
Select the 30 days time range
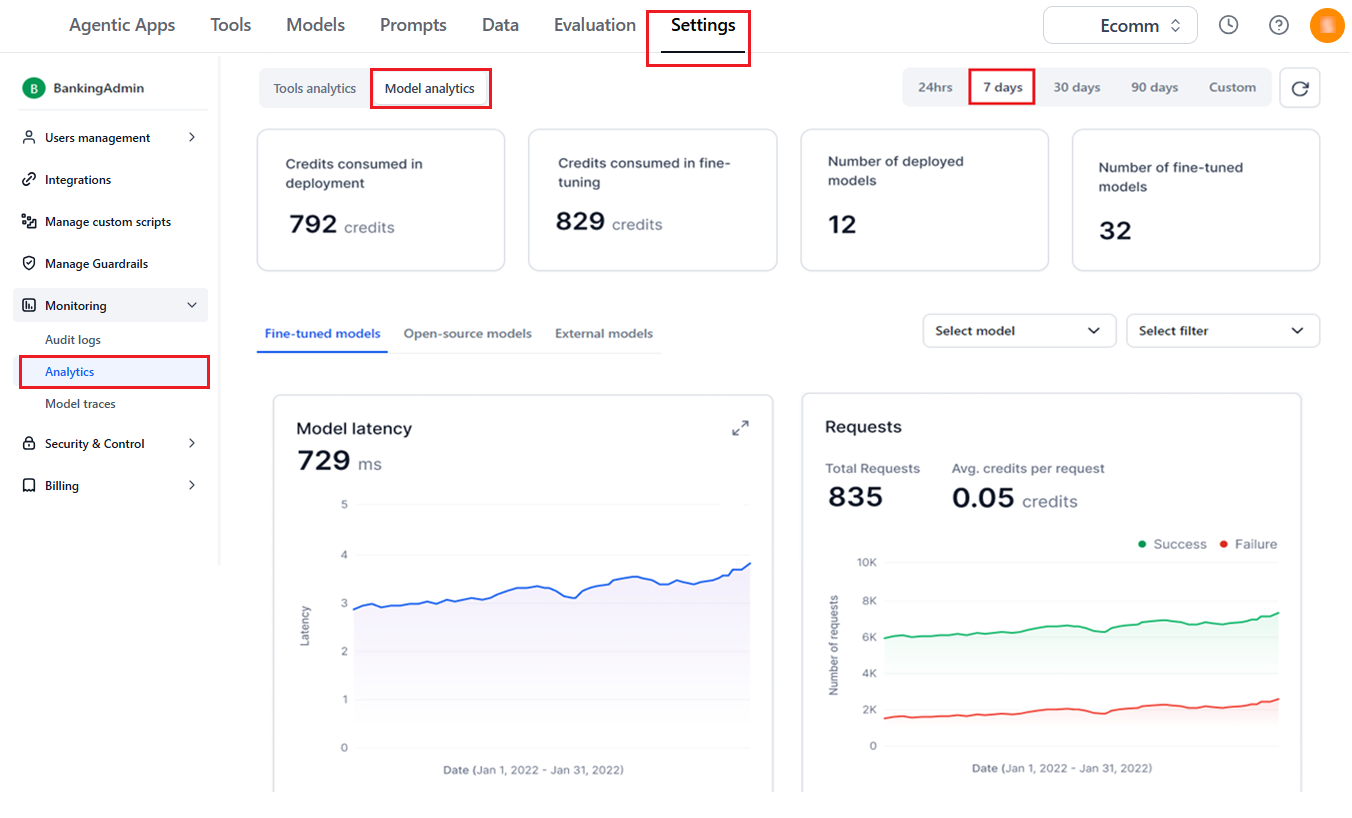coord(1077,87)
